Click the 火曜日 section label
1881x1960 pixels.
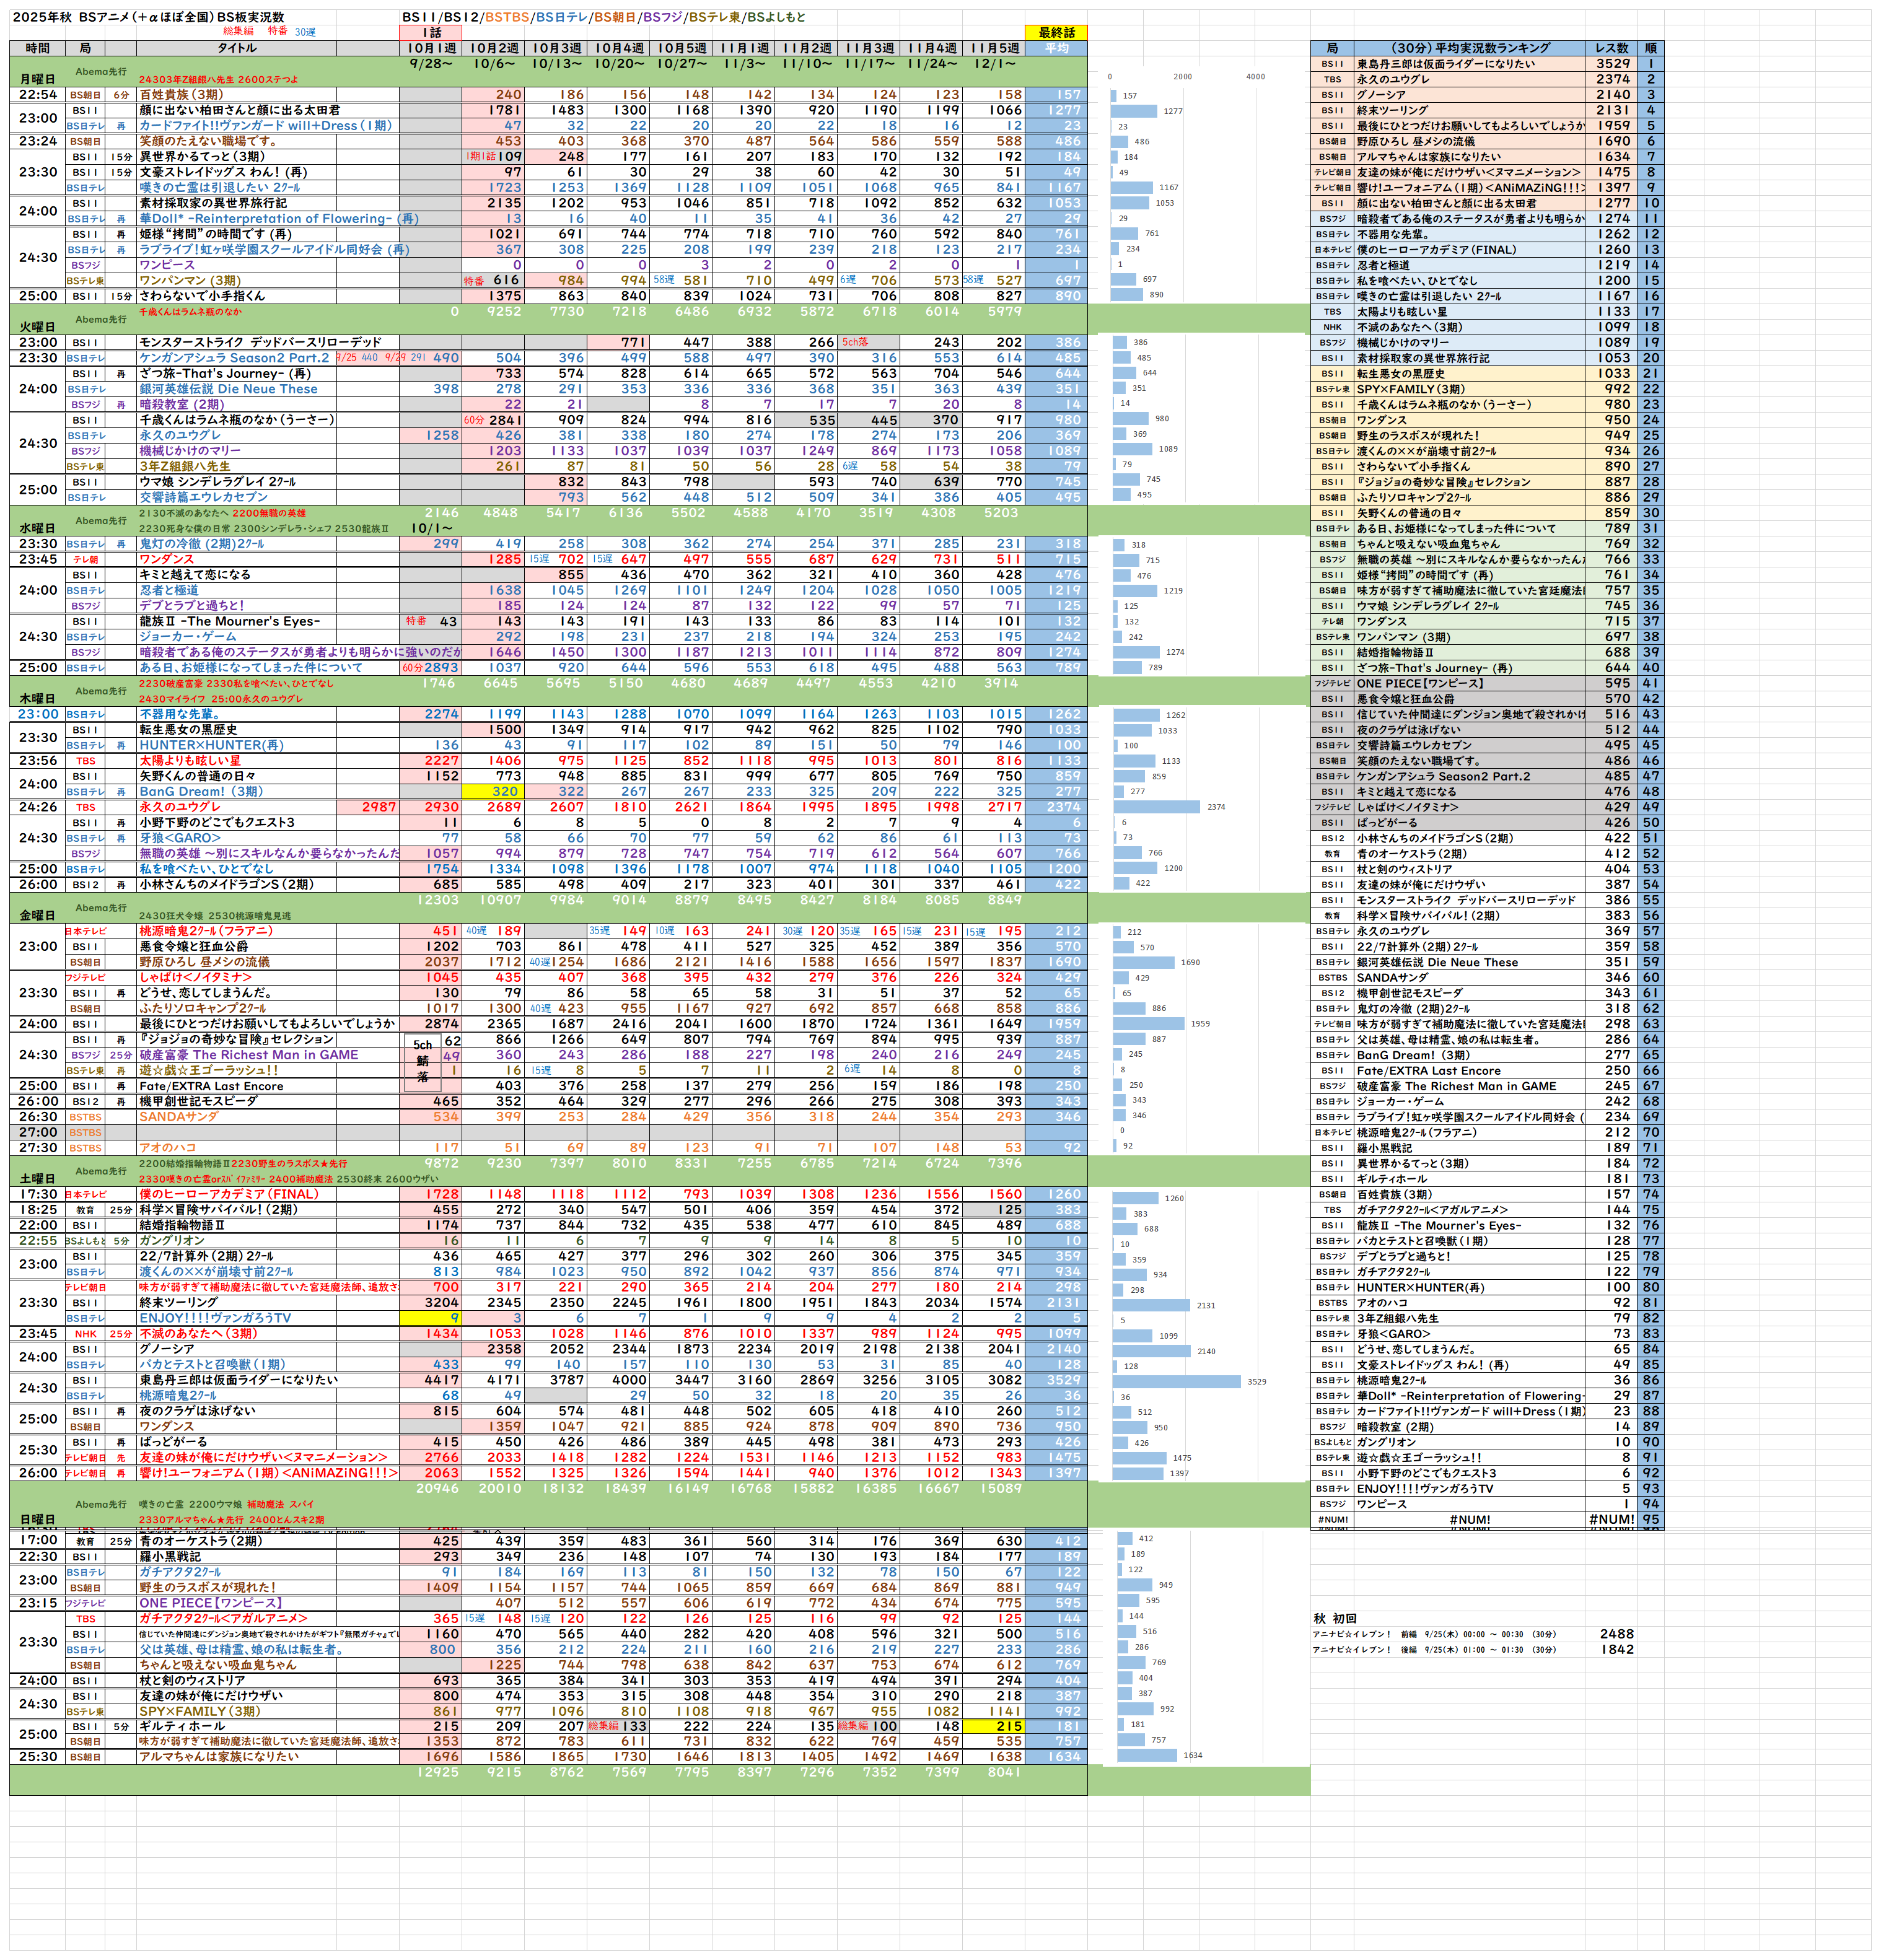click(37, 327)
